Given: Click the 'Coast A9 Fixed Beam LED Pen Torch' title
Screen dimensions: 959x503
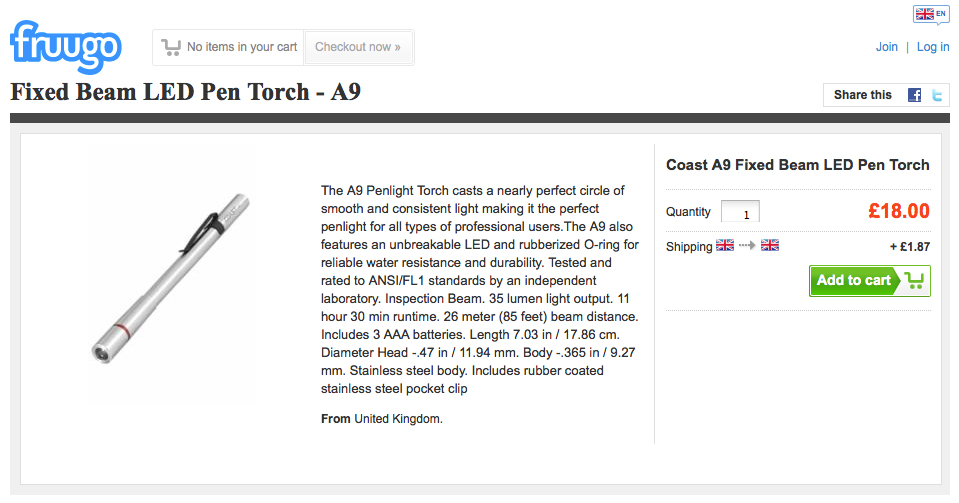Looking at the screenshot, I should [x=797, y=165].
